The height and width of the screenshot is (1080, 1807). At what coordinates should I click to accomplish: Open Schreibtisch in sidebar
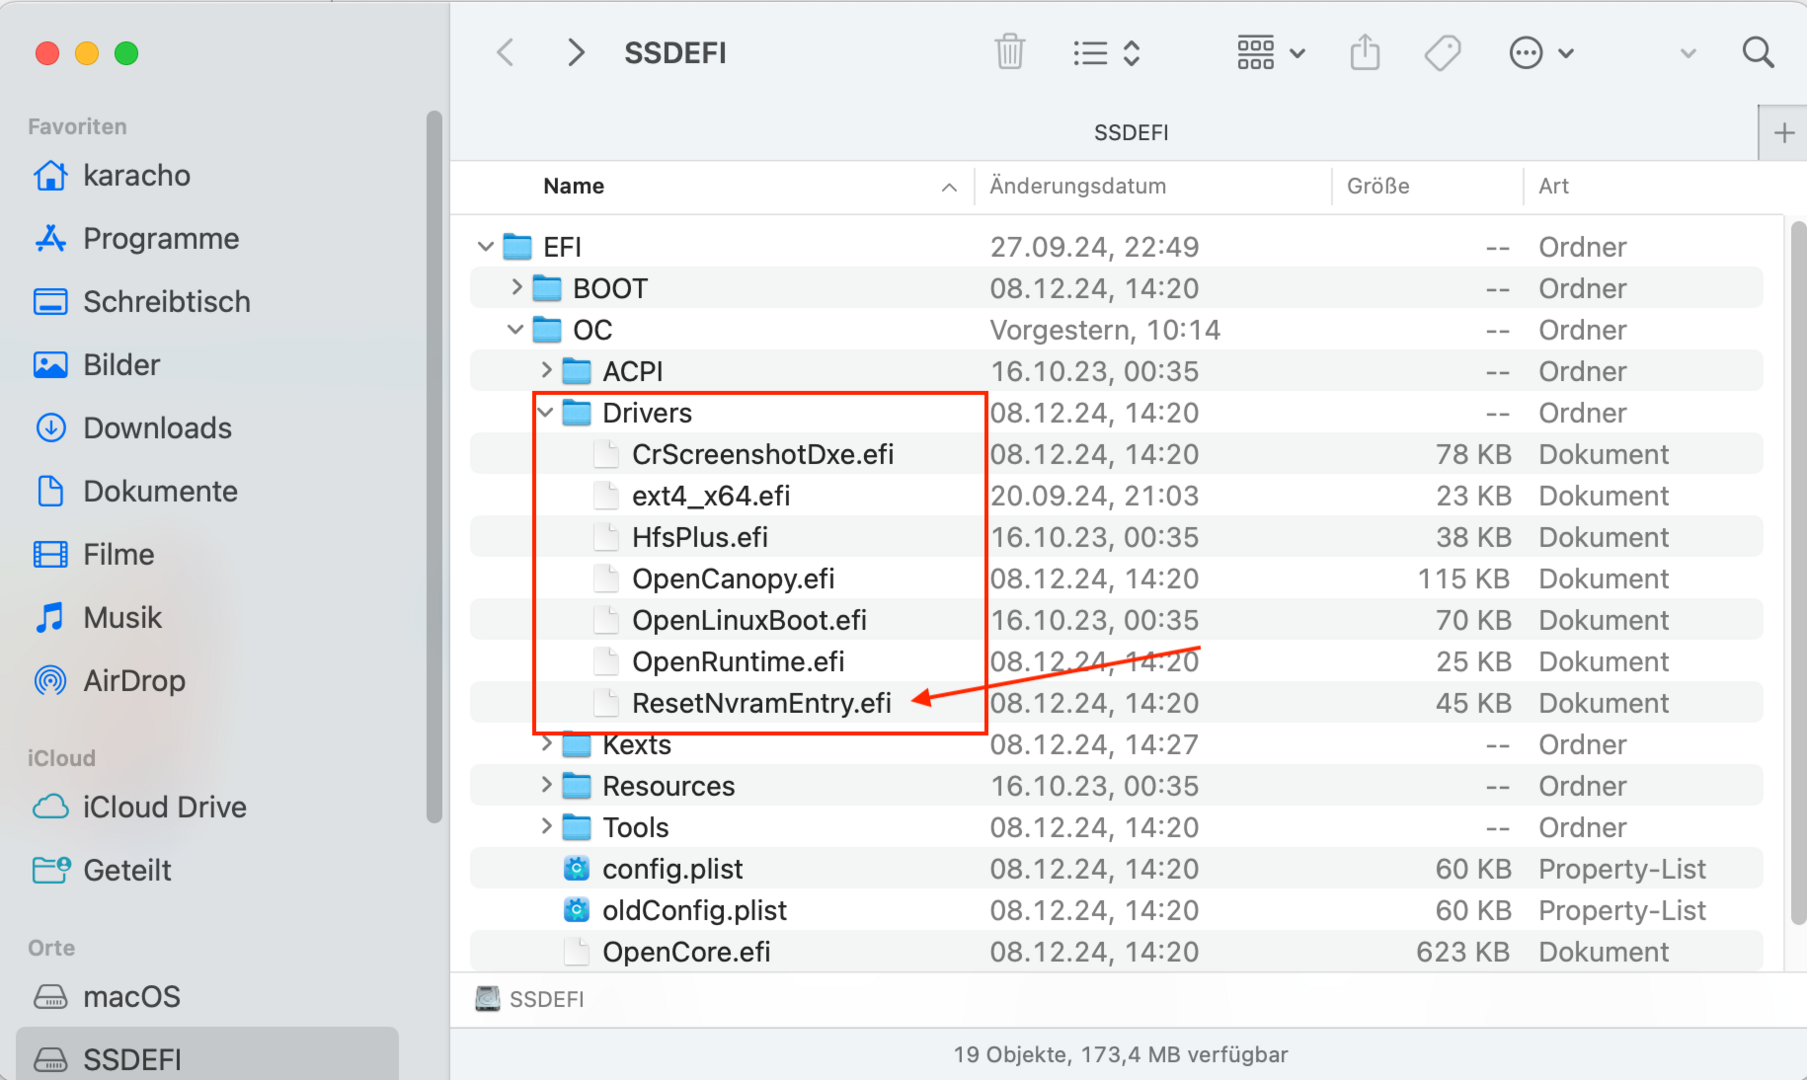click(142, 302)
